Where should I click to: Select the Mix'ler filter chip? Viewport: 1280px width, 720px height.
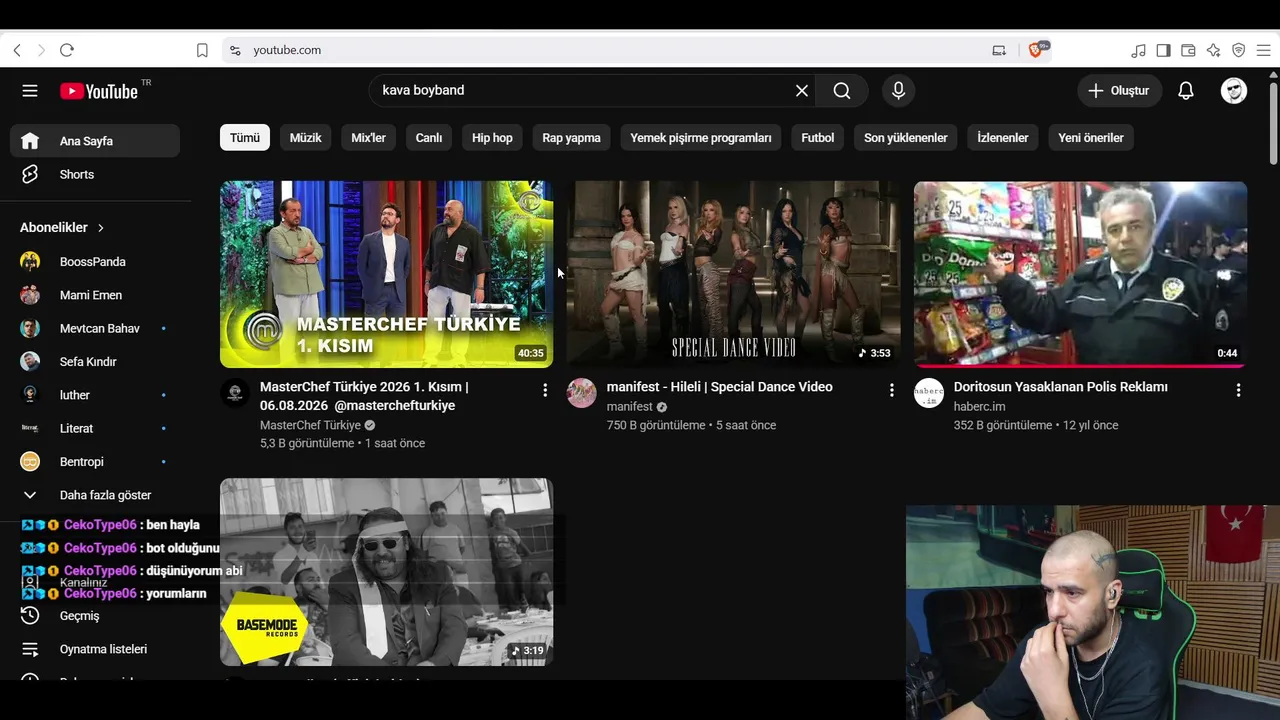pos(368,138)
